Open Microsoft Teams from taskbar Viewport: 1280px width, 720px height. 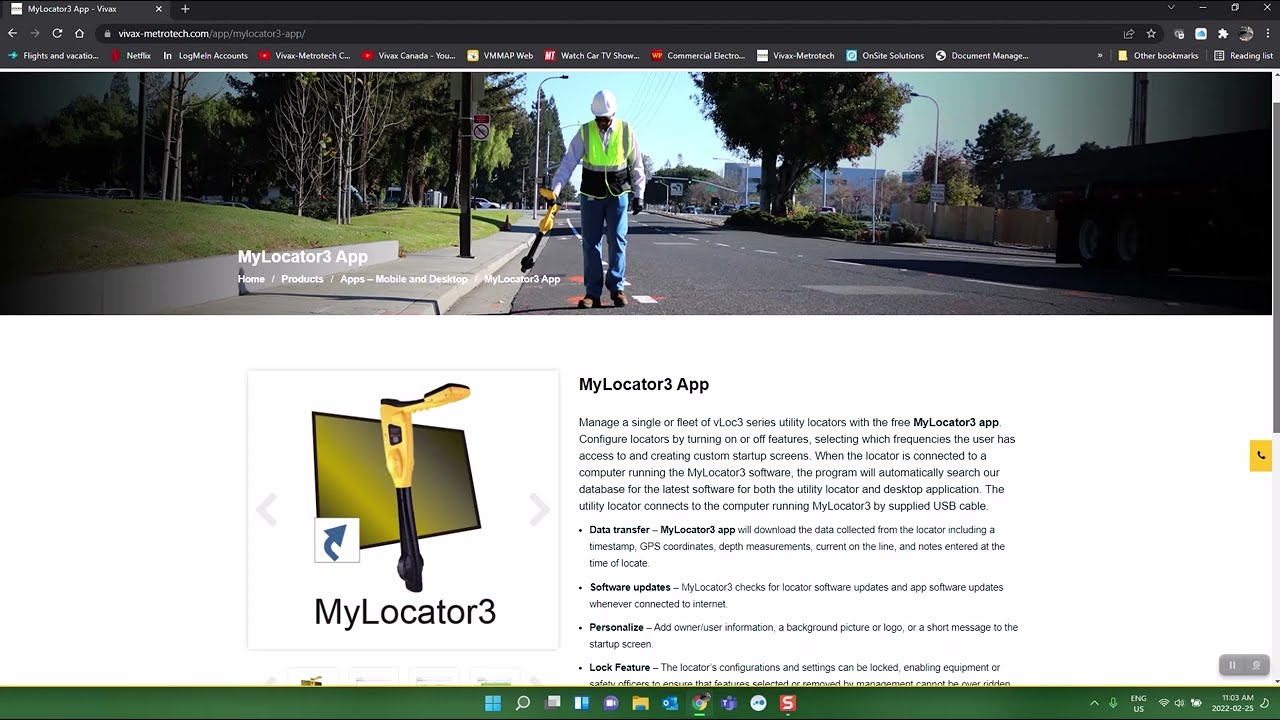coord(729,703)
